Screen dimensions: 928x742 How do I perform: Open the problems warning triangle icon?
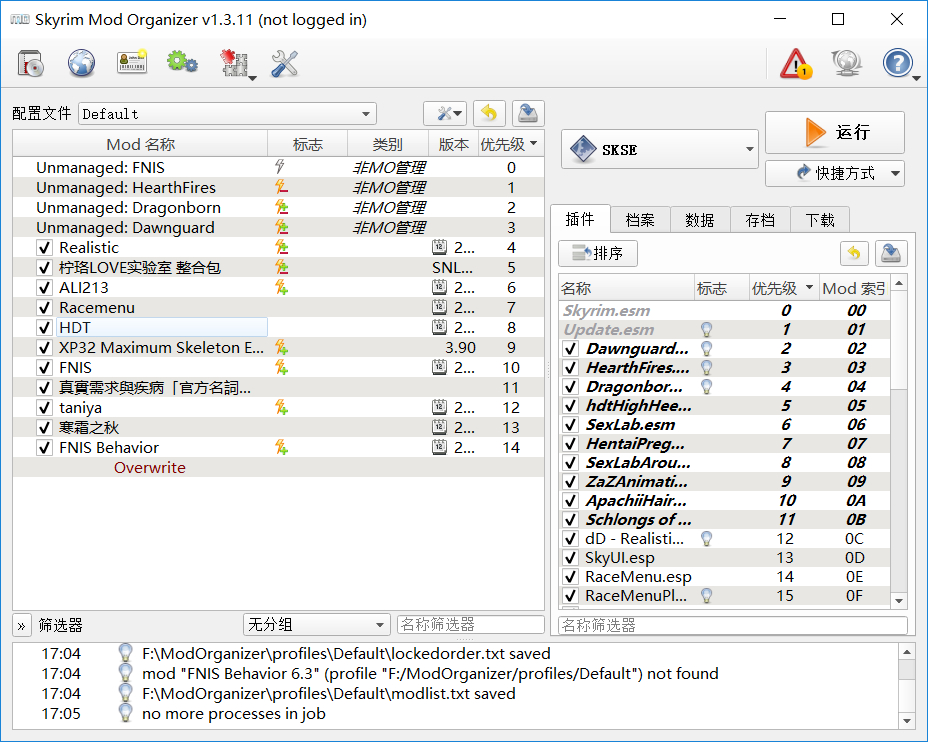[795, 64]
